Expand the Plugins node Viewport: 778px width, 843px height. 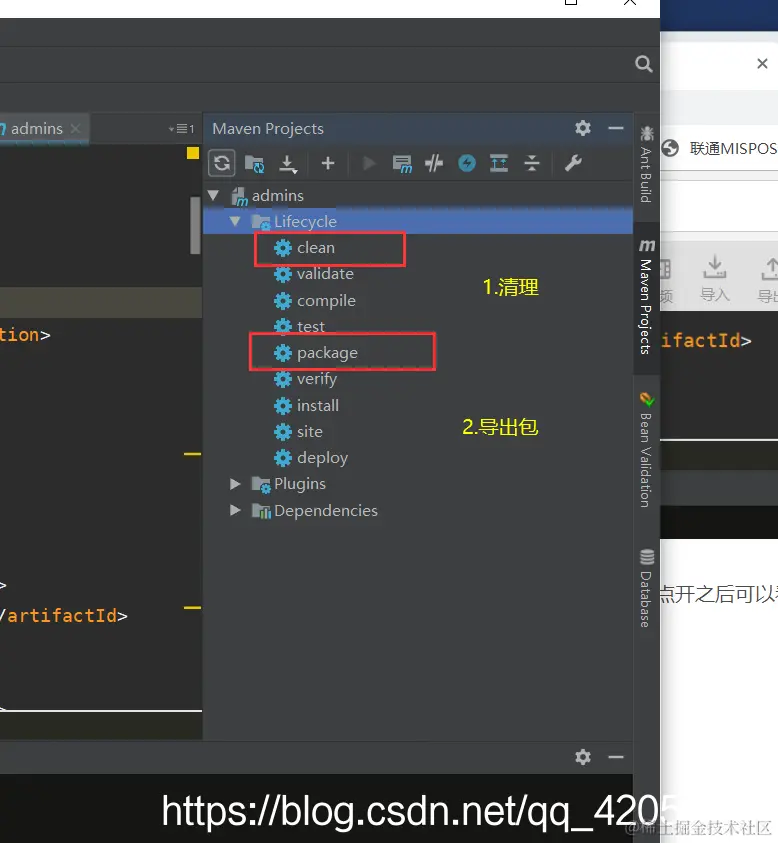click(x=235, y=484)
